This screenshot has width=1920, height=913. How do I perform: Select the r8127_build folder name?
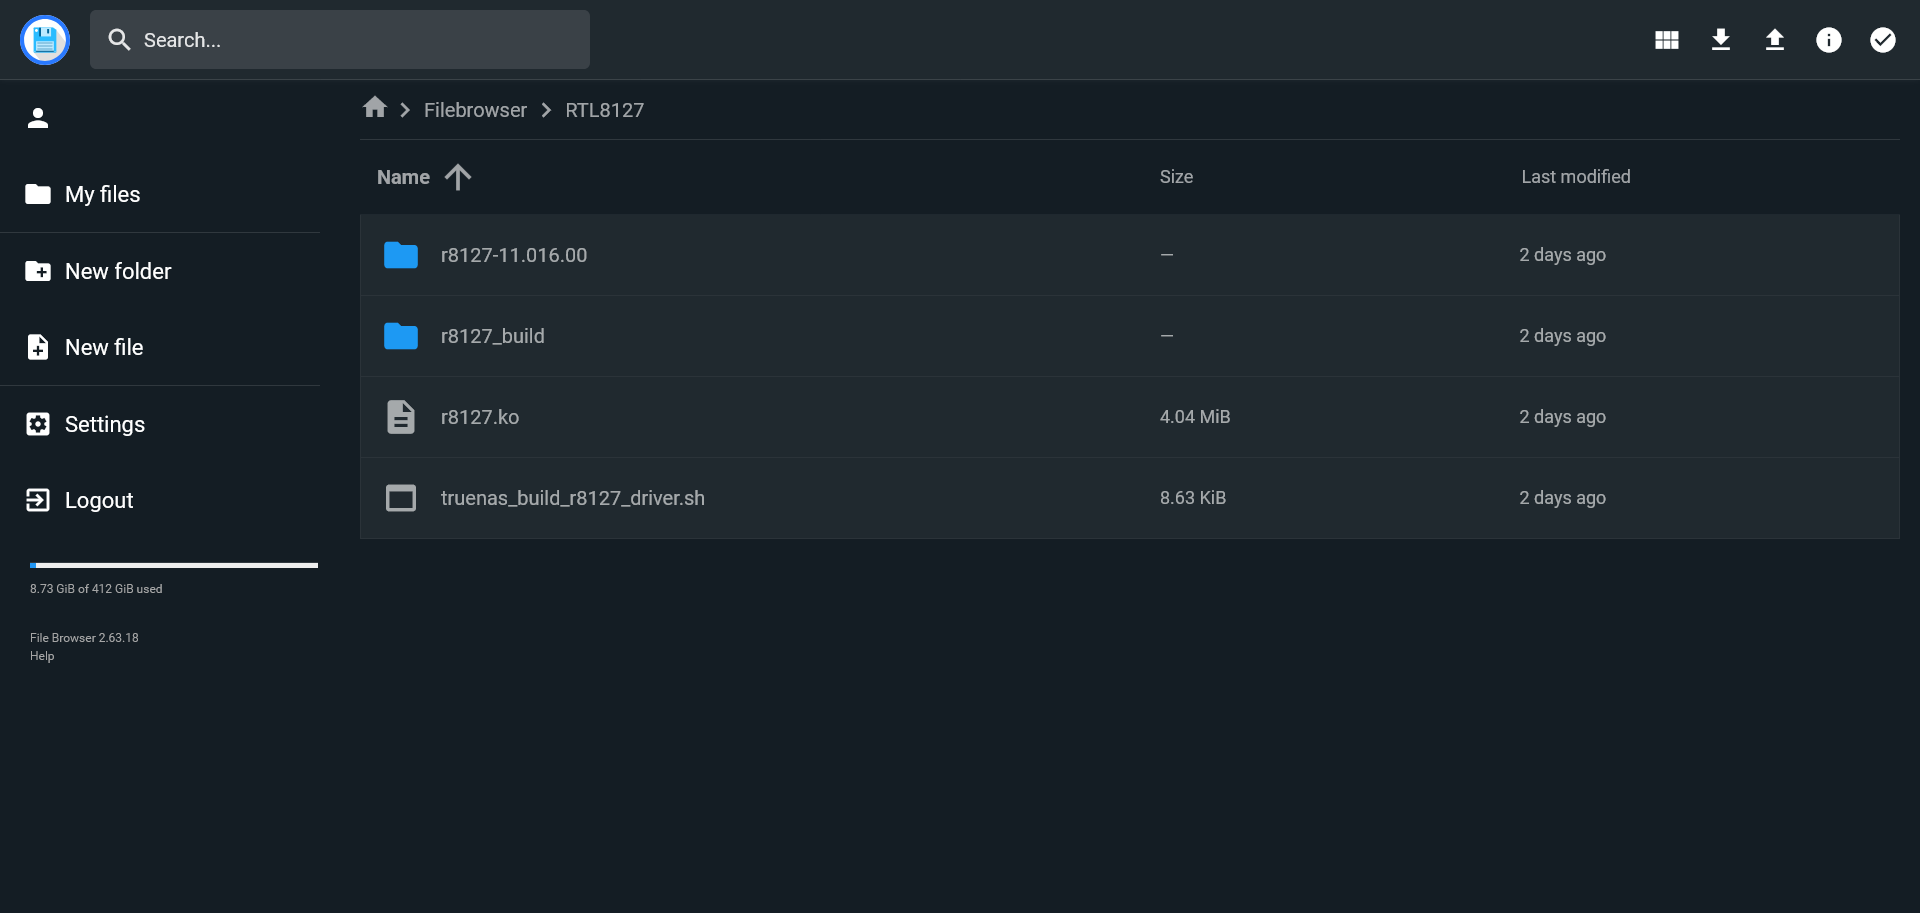point(493,336)
